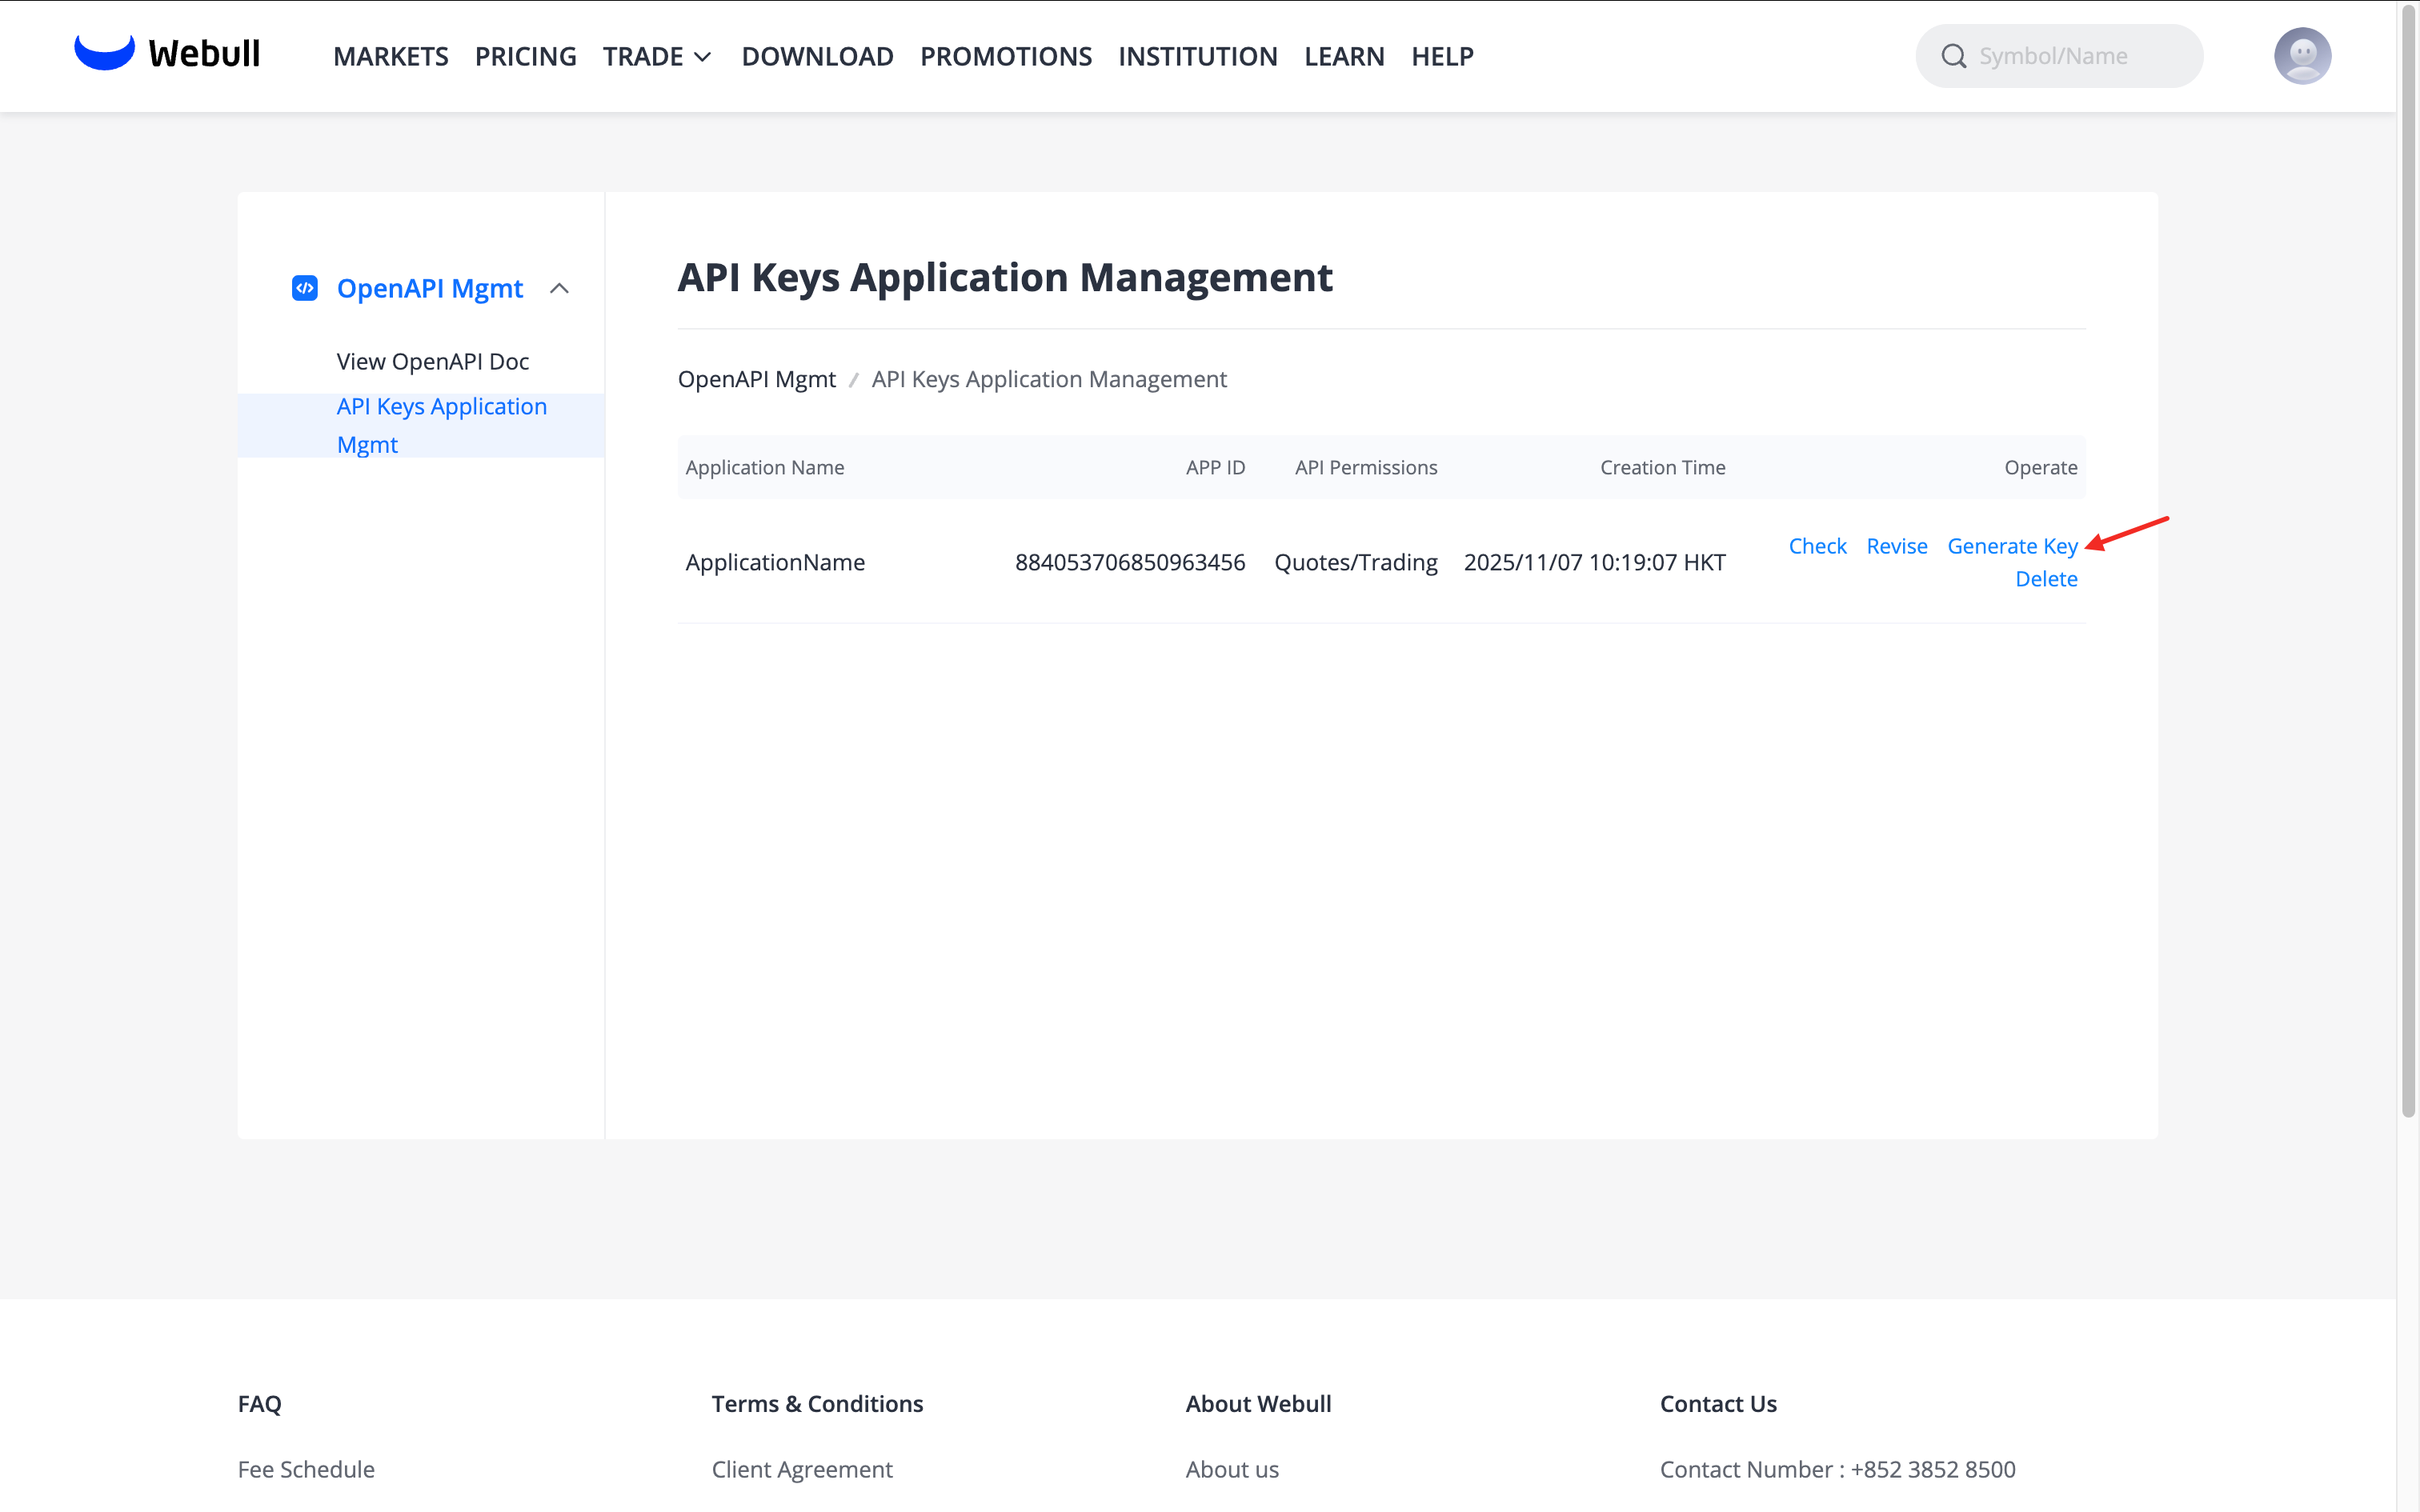Viewport: 2420px width, 1512px height.
Task: Click the OpenAPI Mgmt code icon
Action: (x=304, y=288)
